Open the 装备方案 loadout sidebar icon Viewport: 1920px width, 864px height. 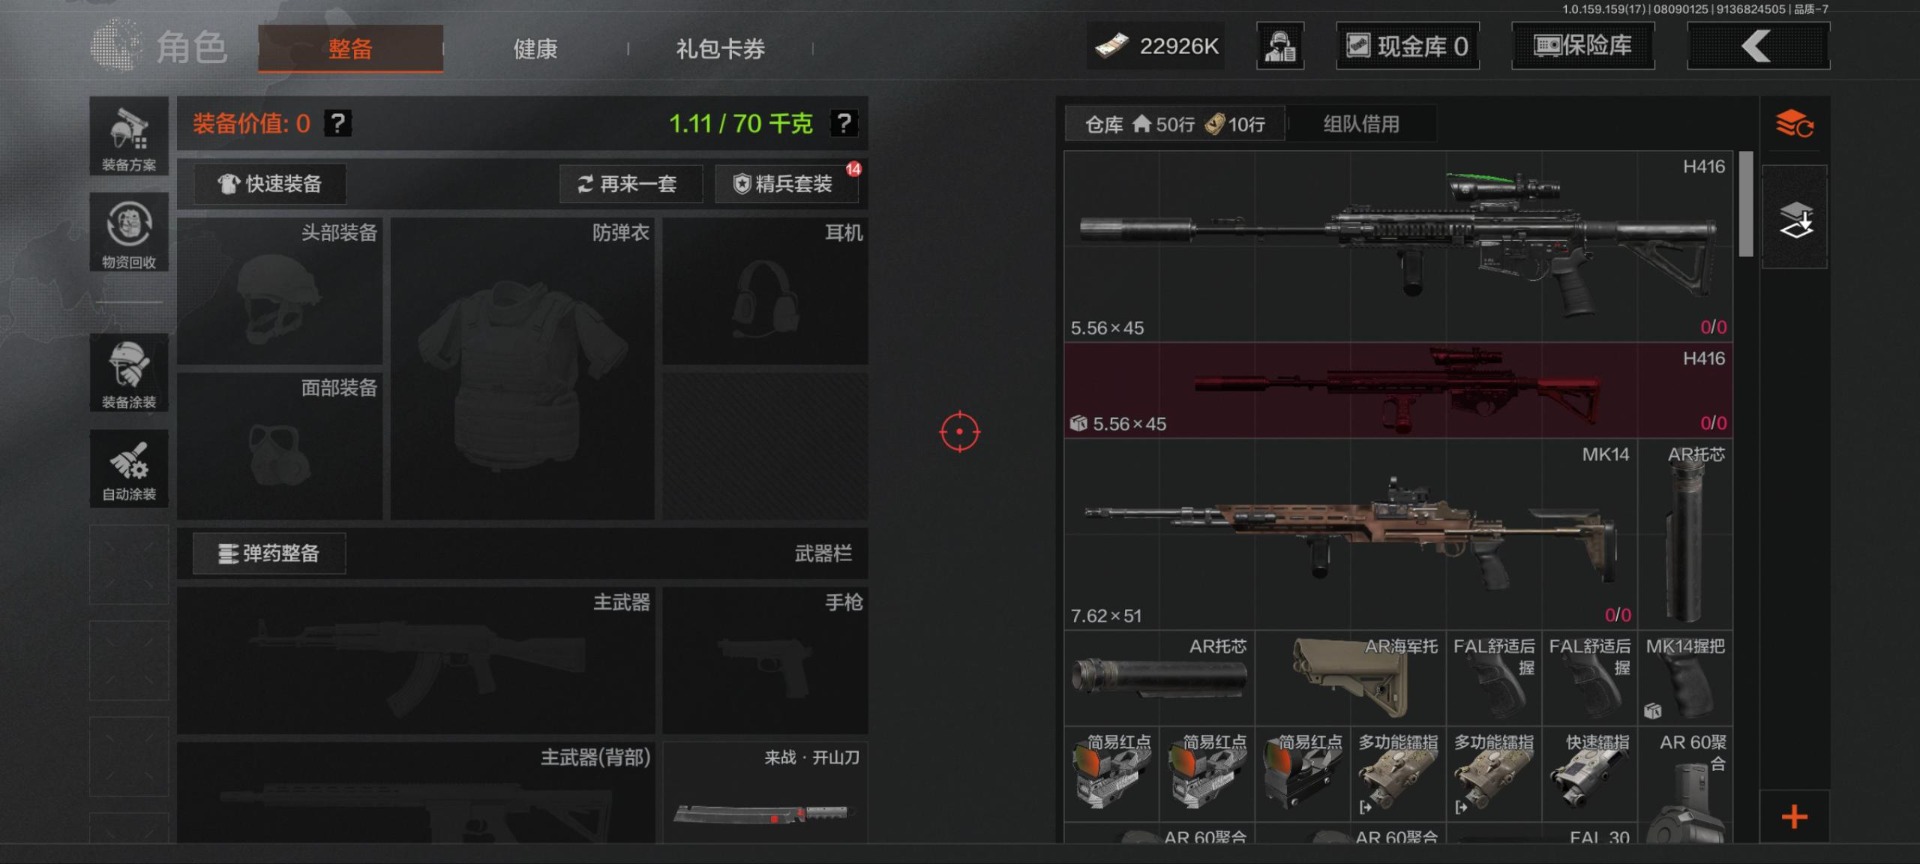click(x=129, y=136)
